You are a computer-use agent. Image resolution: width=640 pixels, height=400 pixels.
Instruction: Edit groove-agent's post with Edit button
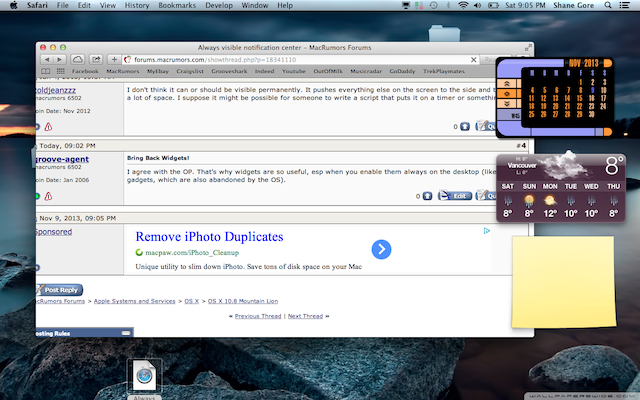point(455,196)
